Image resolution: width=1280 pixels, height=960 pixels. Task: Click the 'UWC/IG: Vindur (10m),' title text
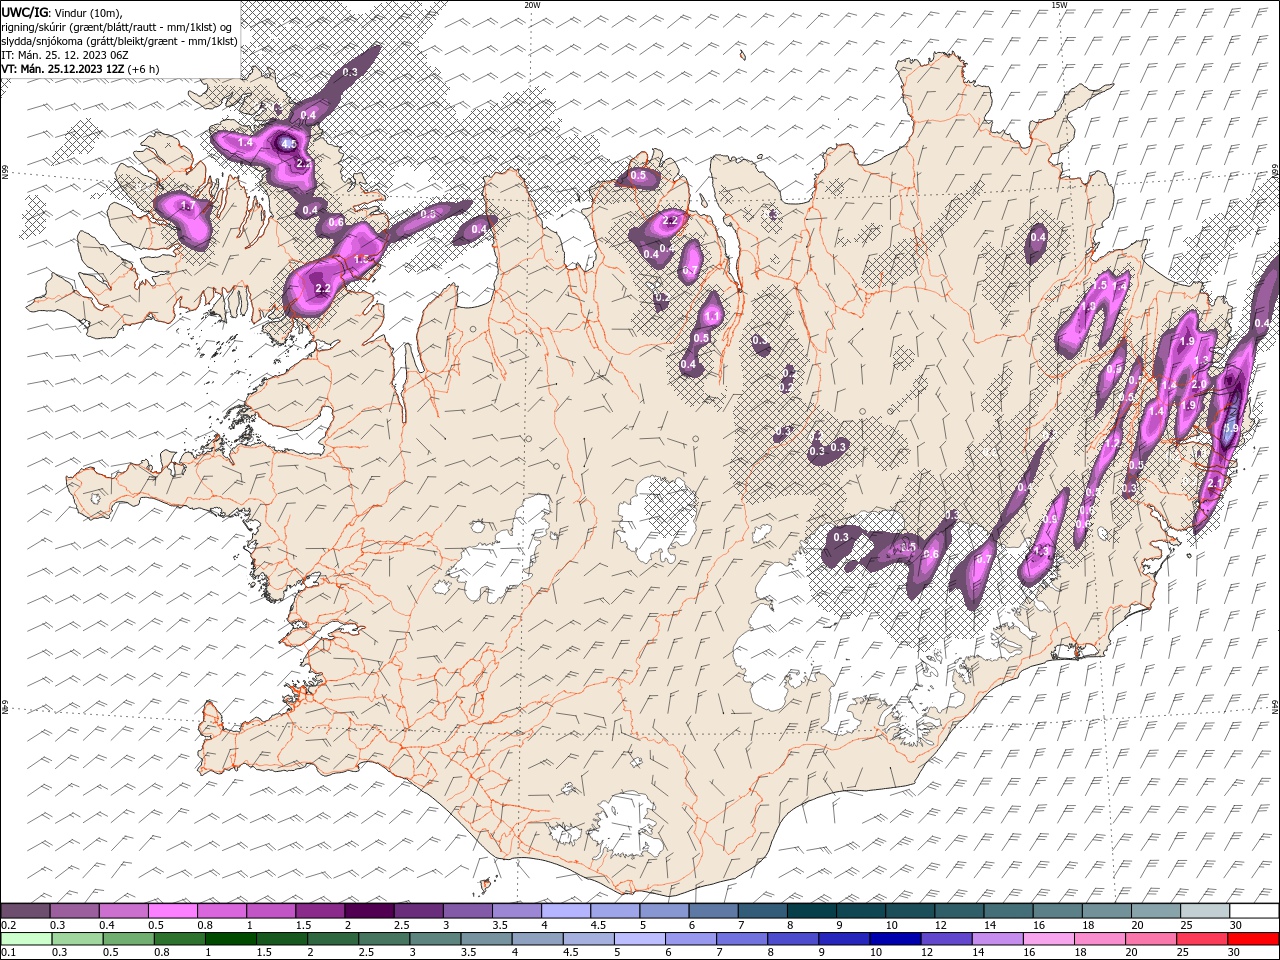click(x=62, y=12)
